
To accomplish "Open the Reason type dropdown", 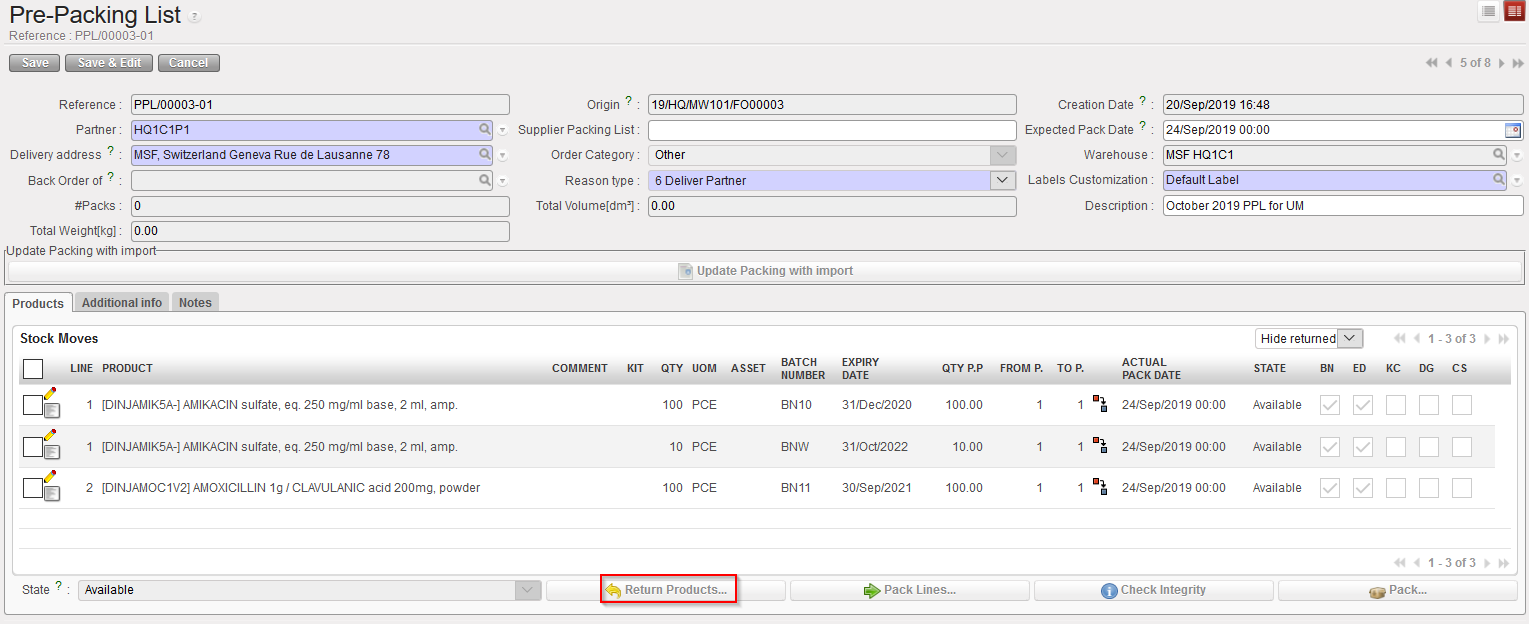I will (1003, 181).
